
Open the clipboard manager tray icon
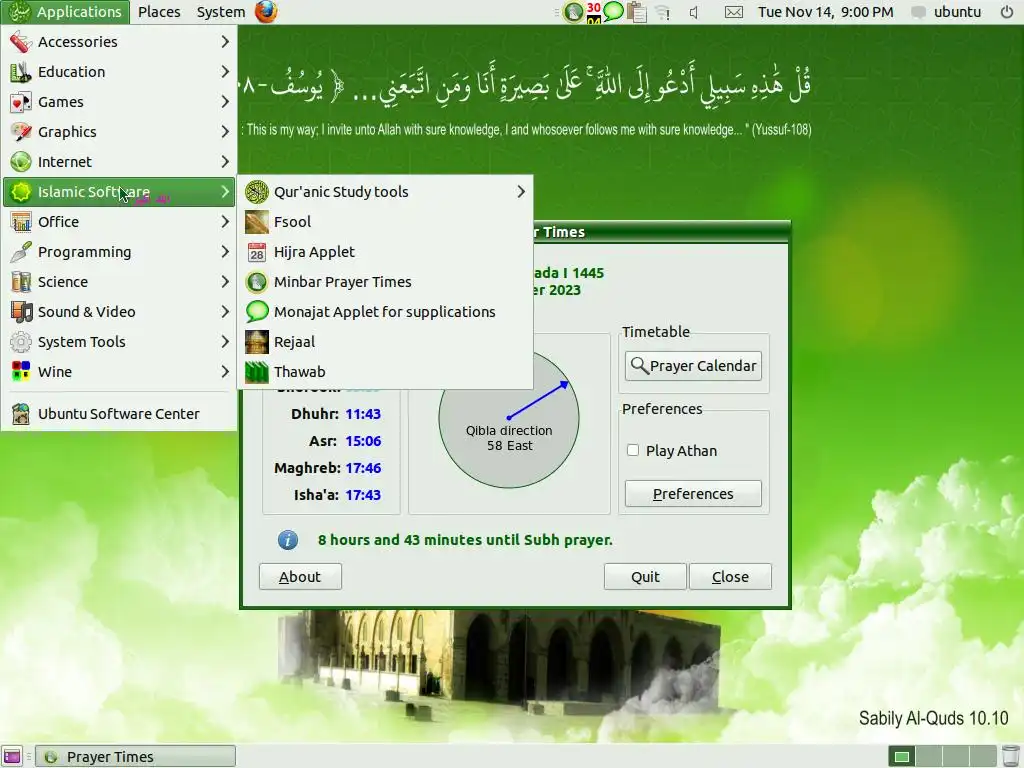click(636, 12)
